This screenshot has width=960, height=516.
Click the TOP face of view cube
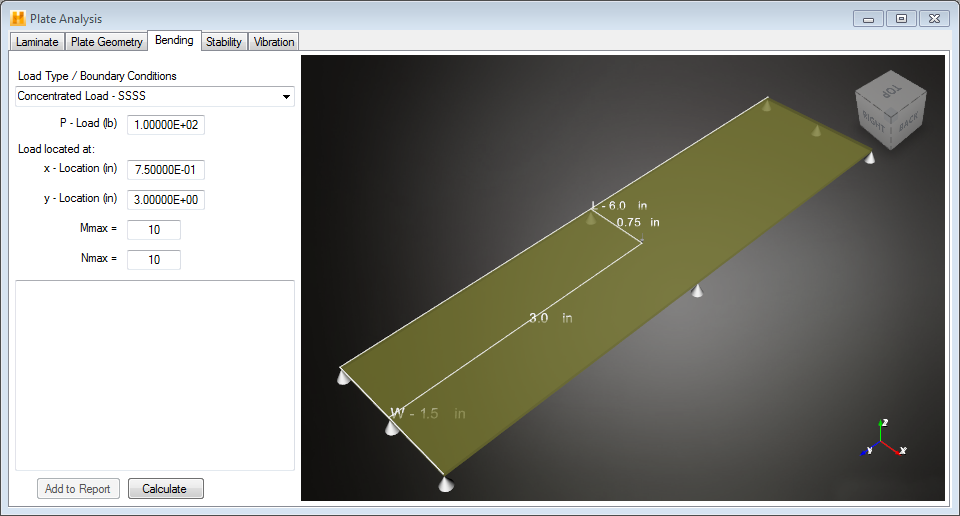tap(891, 92)
